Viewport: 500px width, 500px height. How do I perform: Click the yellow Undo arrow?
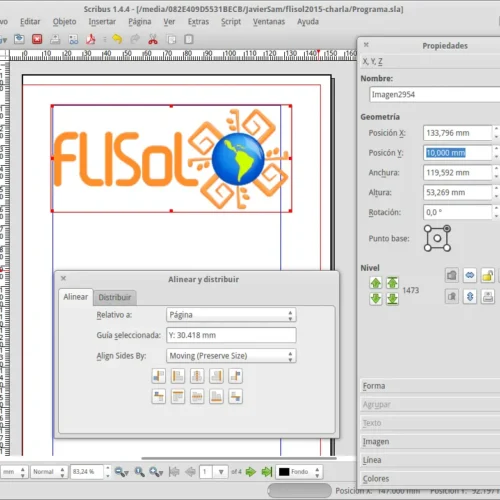[117, 39]
